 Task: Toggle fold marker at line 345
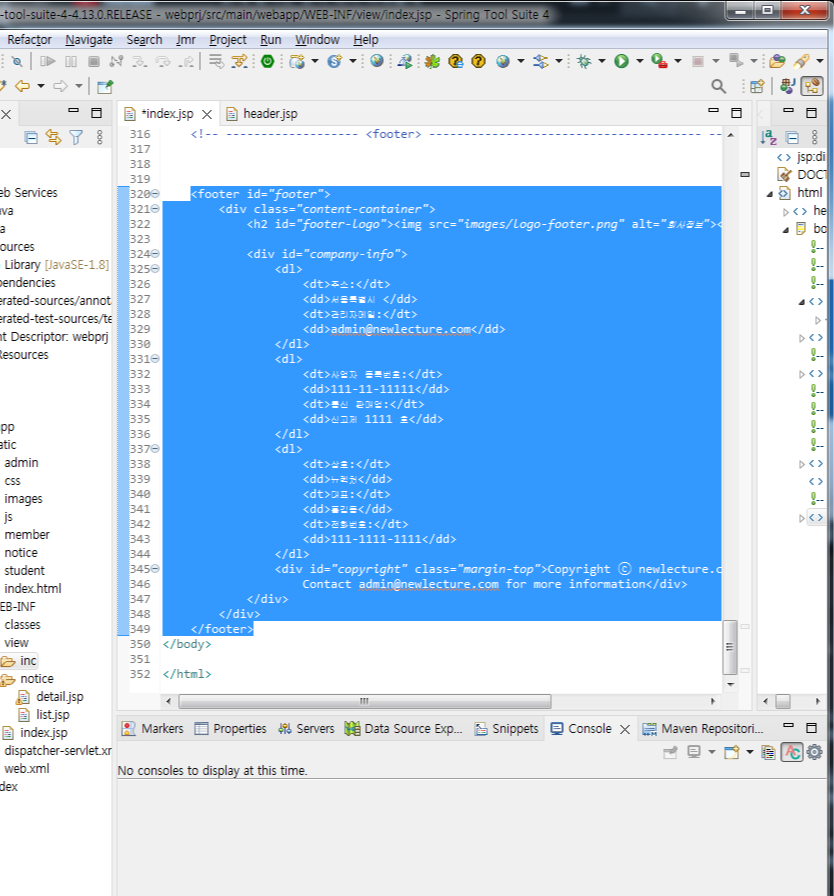(x=155, y=569)
